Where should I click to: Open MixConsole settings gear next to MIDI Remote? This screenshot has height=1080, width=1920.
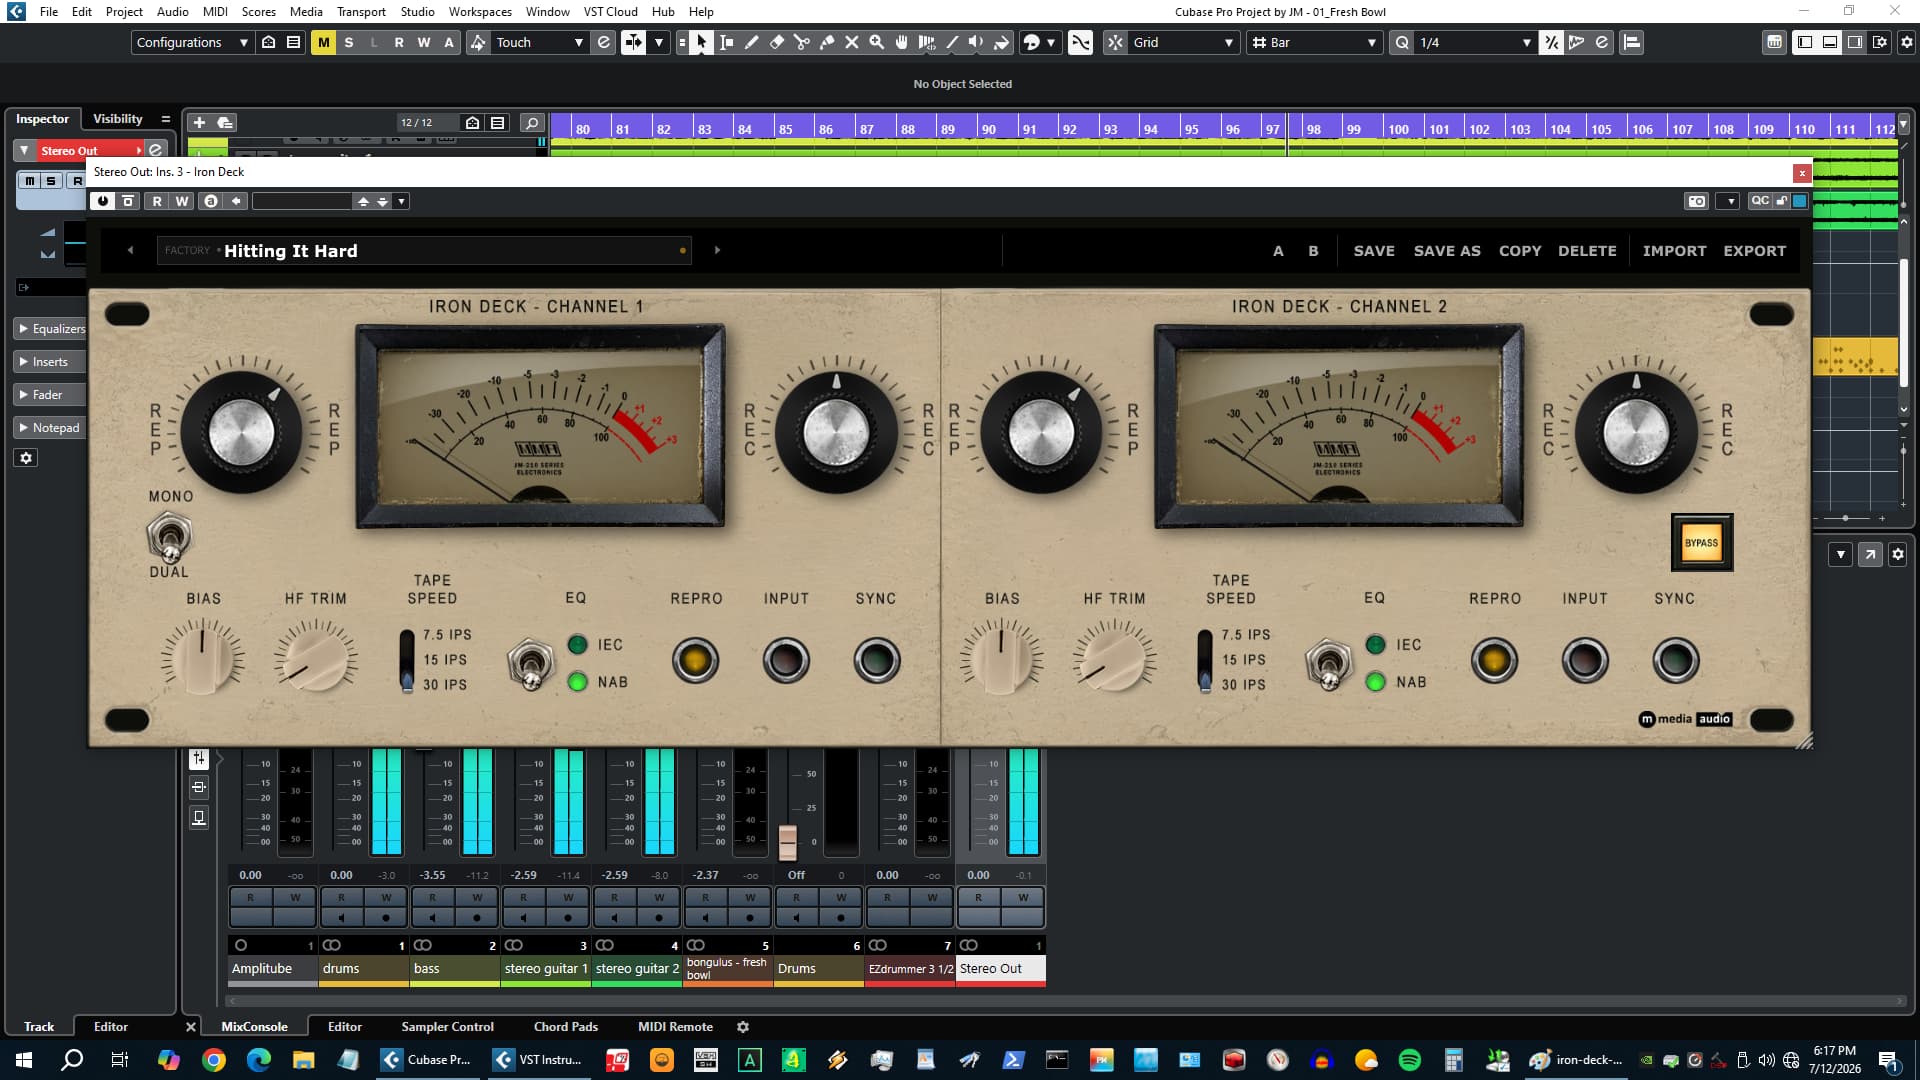743,1026
